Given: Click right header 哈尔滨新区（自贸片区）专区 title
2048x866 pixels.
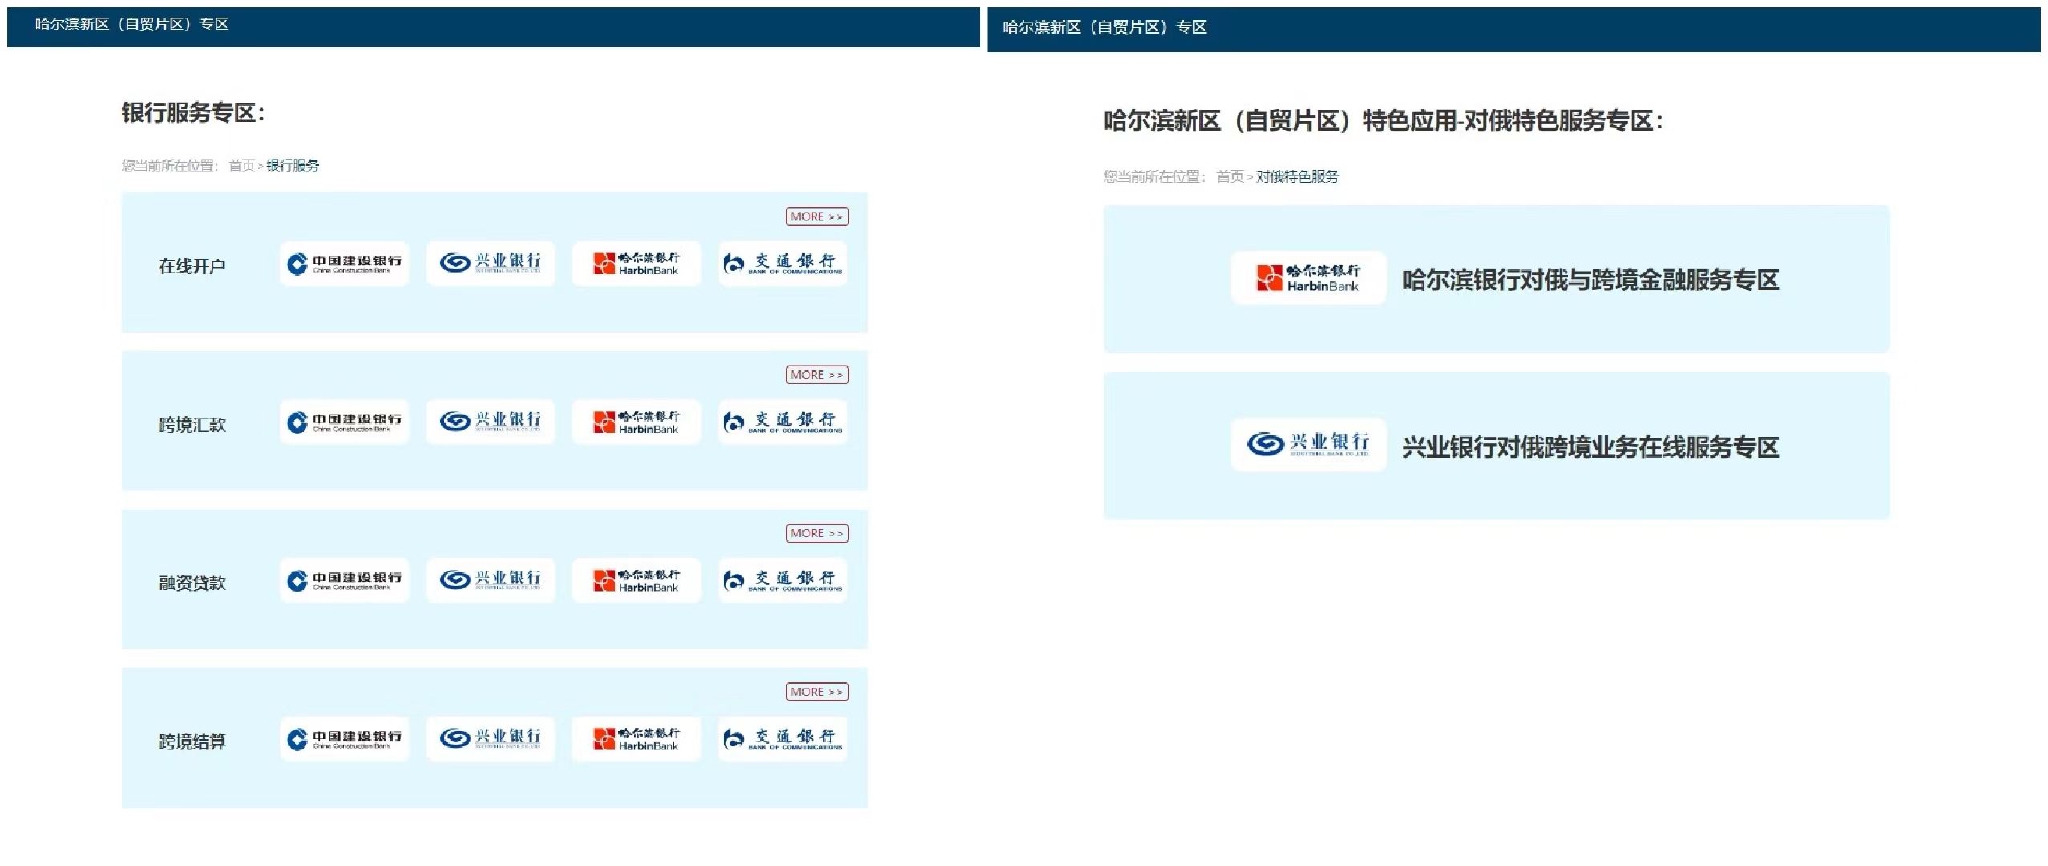Looking at the screenshot, I should [1105, 27].
